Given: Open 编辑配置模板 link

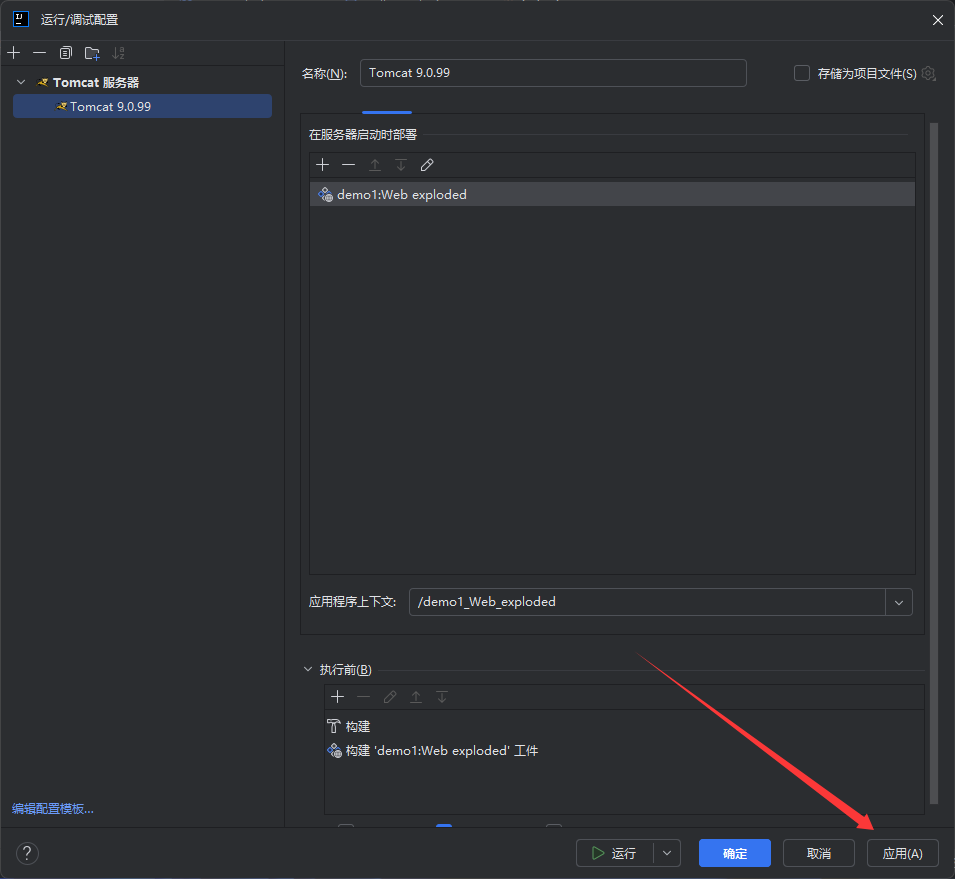Looking at the screenshot, I should pos(53,809).
